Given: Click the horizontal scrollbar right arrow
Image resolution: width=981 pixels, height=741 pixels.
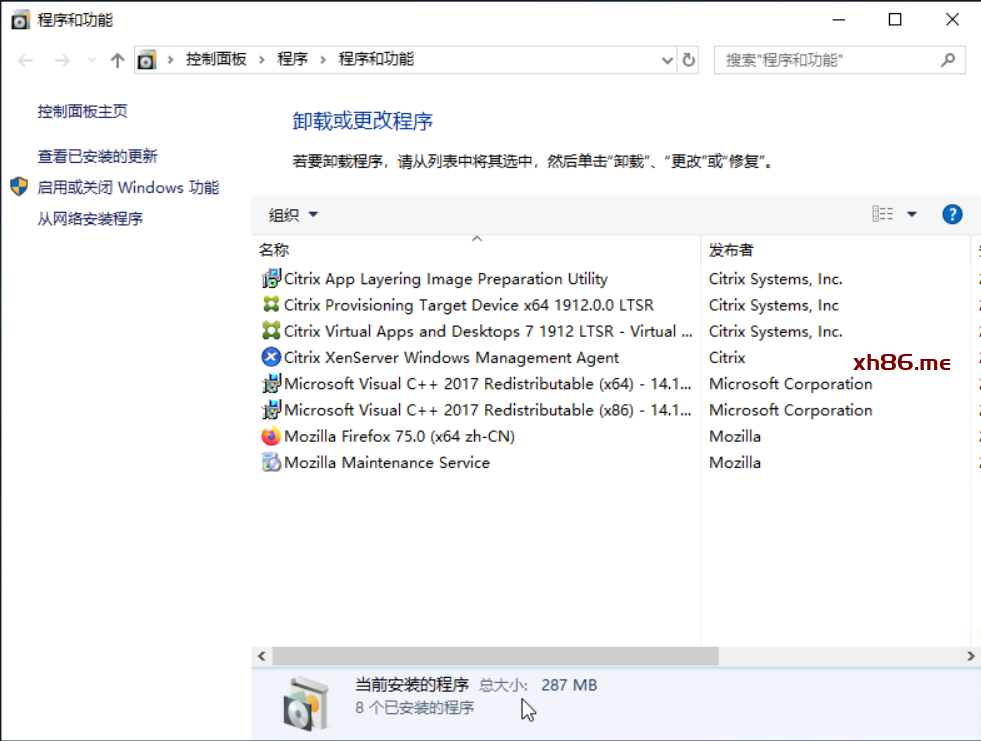Looking at the screenshot, I should tap(971, 656).
